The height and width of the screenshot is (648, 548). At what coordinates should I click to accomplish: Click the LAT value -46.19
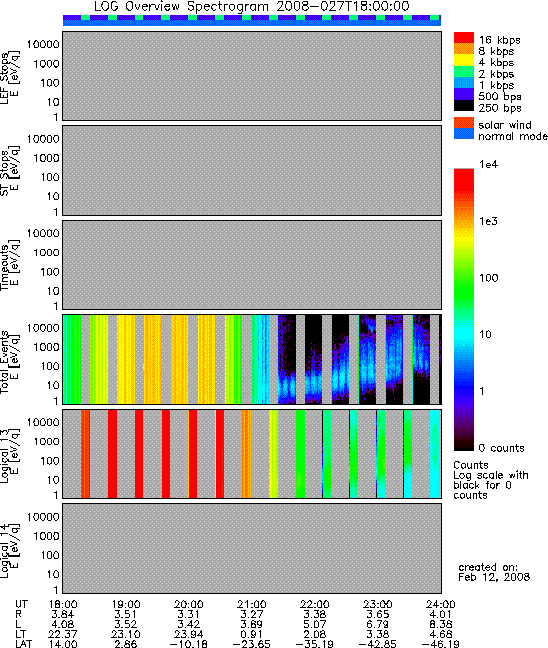tap(441, 643)
